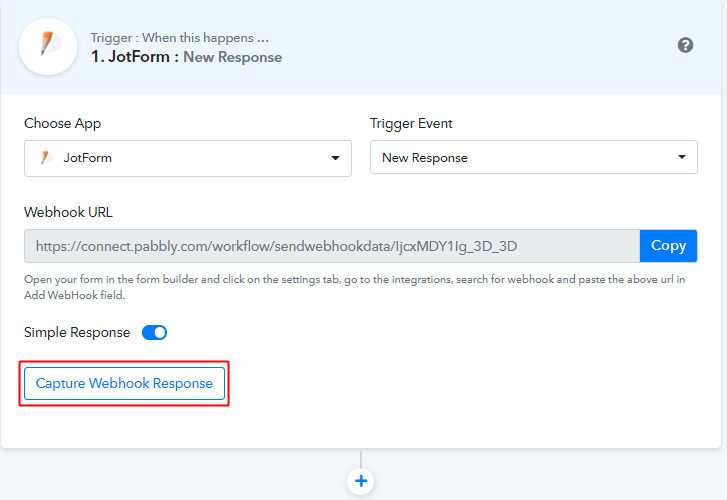
Task: Click the "Choose App" label
Action: click(x=63, y=123)
